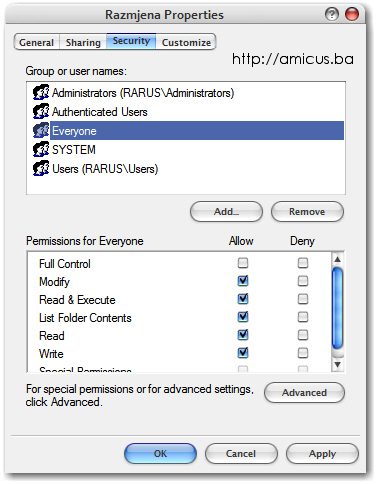Click the Everyone group icon

41,131
